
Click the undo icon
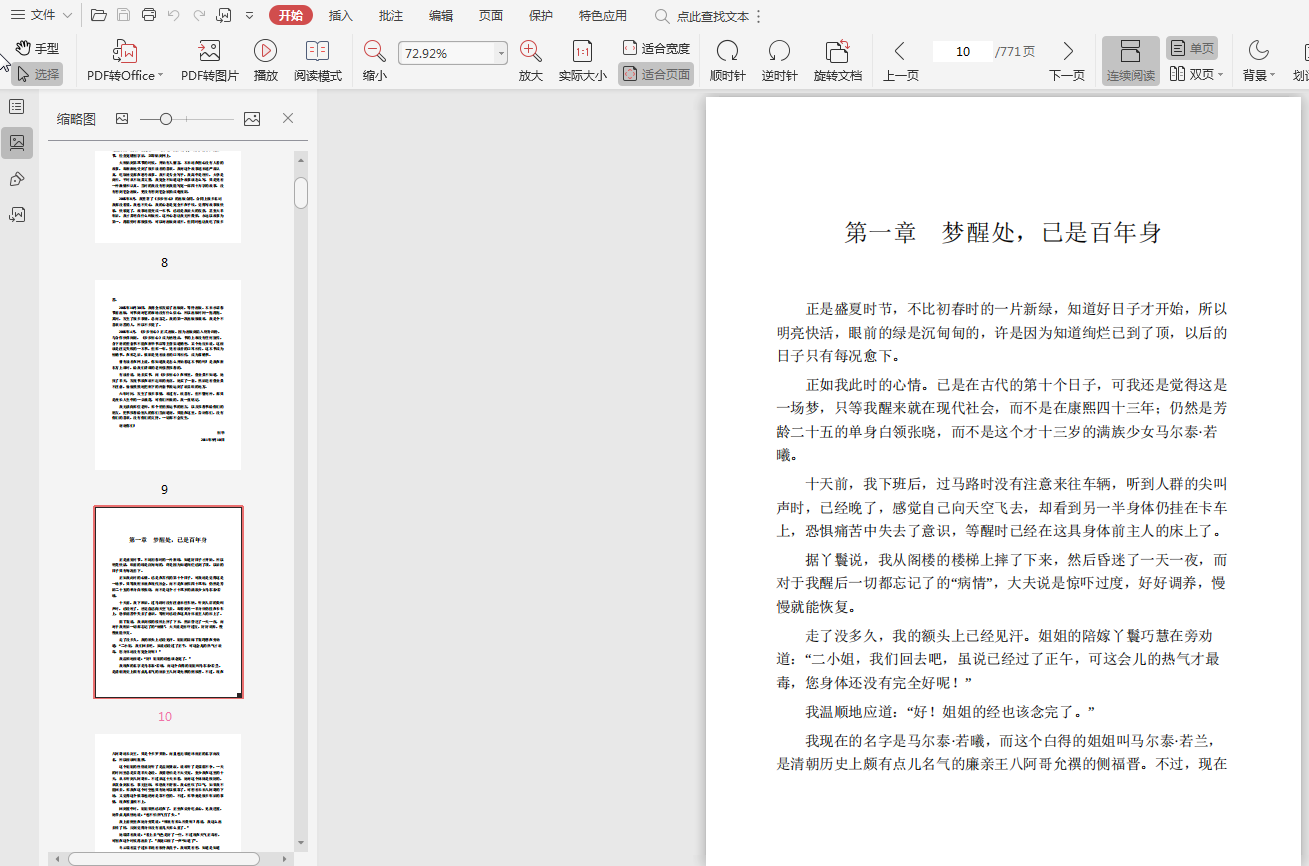coord(174,15)
